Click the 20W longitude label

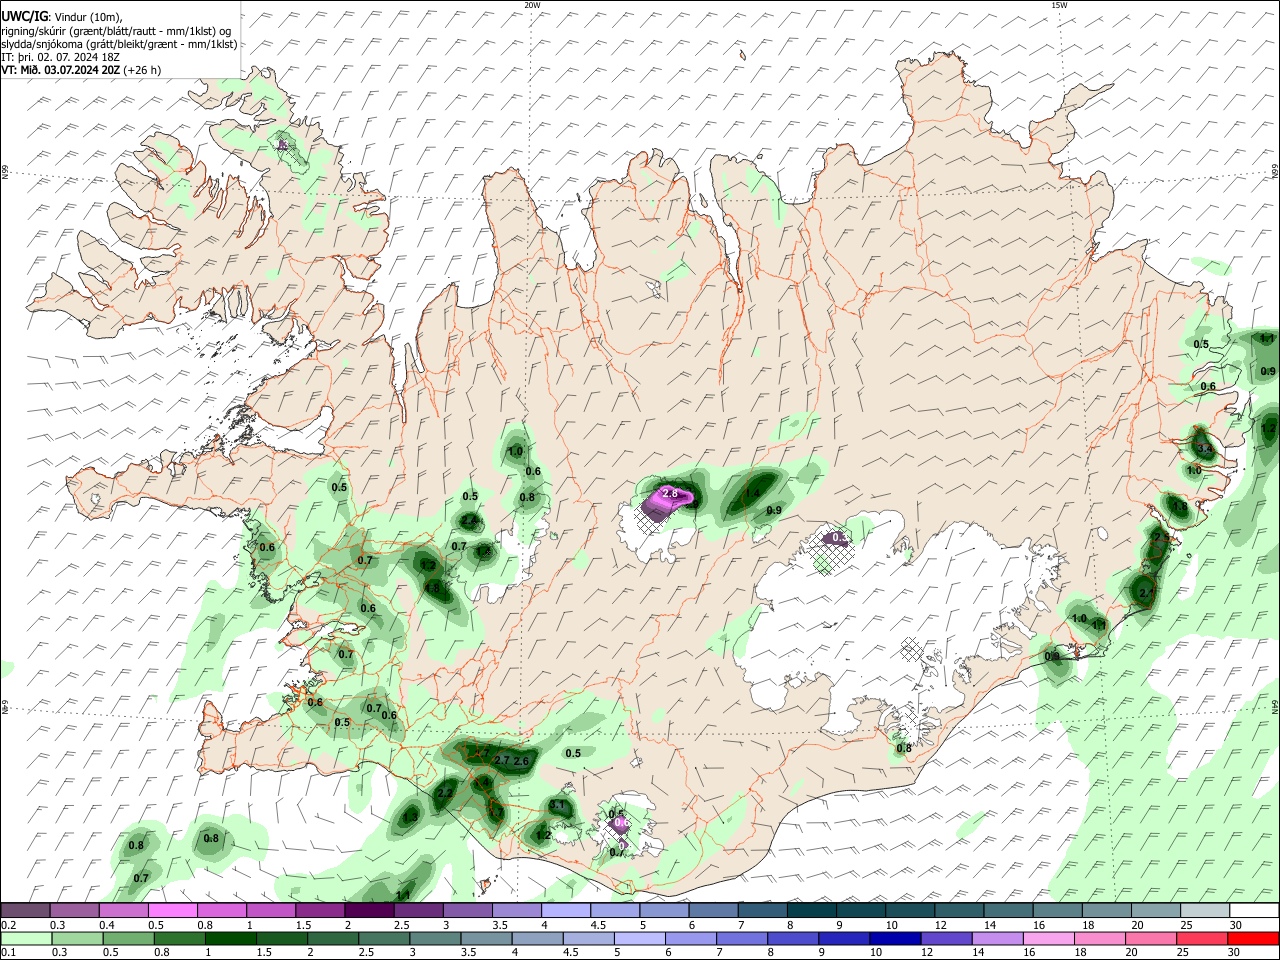[x=531, y=5]
